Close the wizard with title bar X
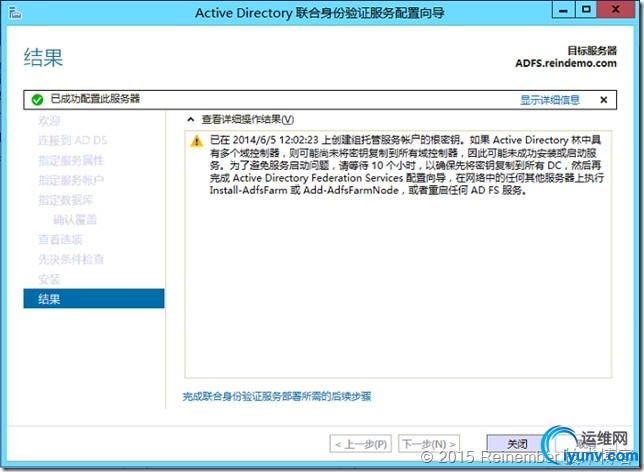 click(615, 9)
